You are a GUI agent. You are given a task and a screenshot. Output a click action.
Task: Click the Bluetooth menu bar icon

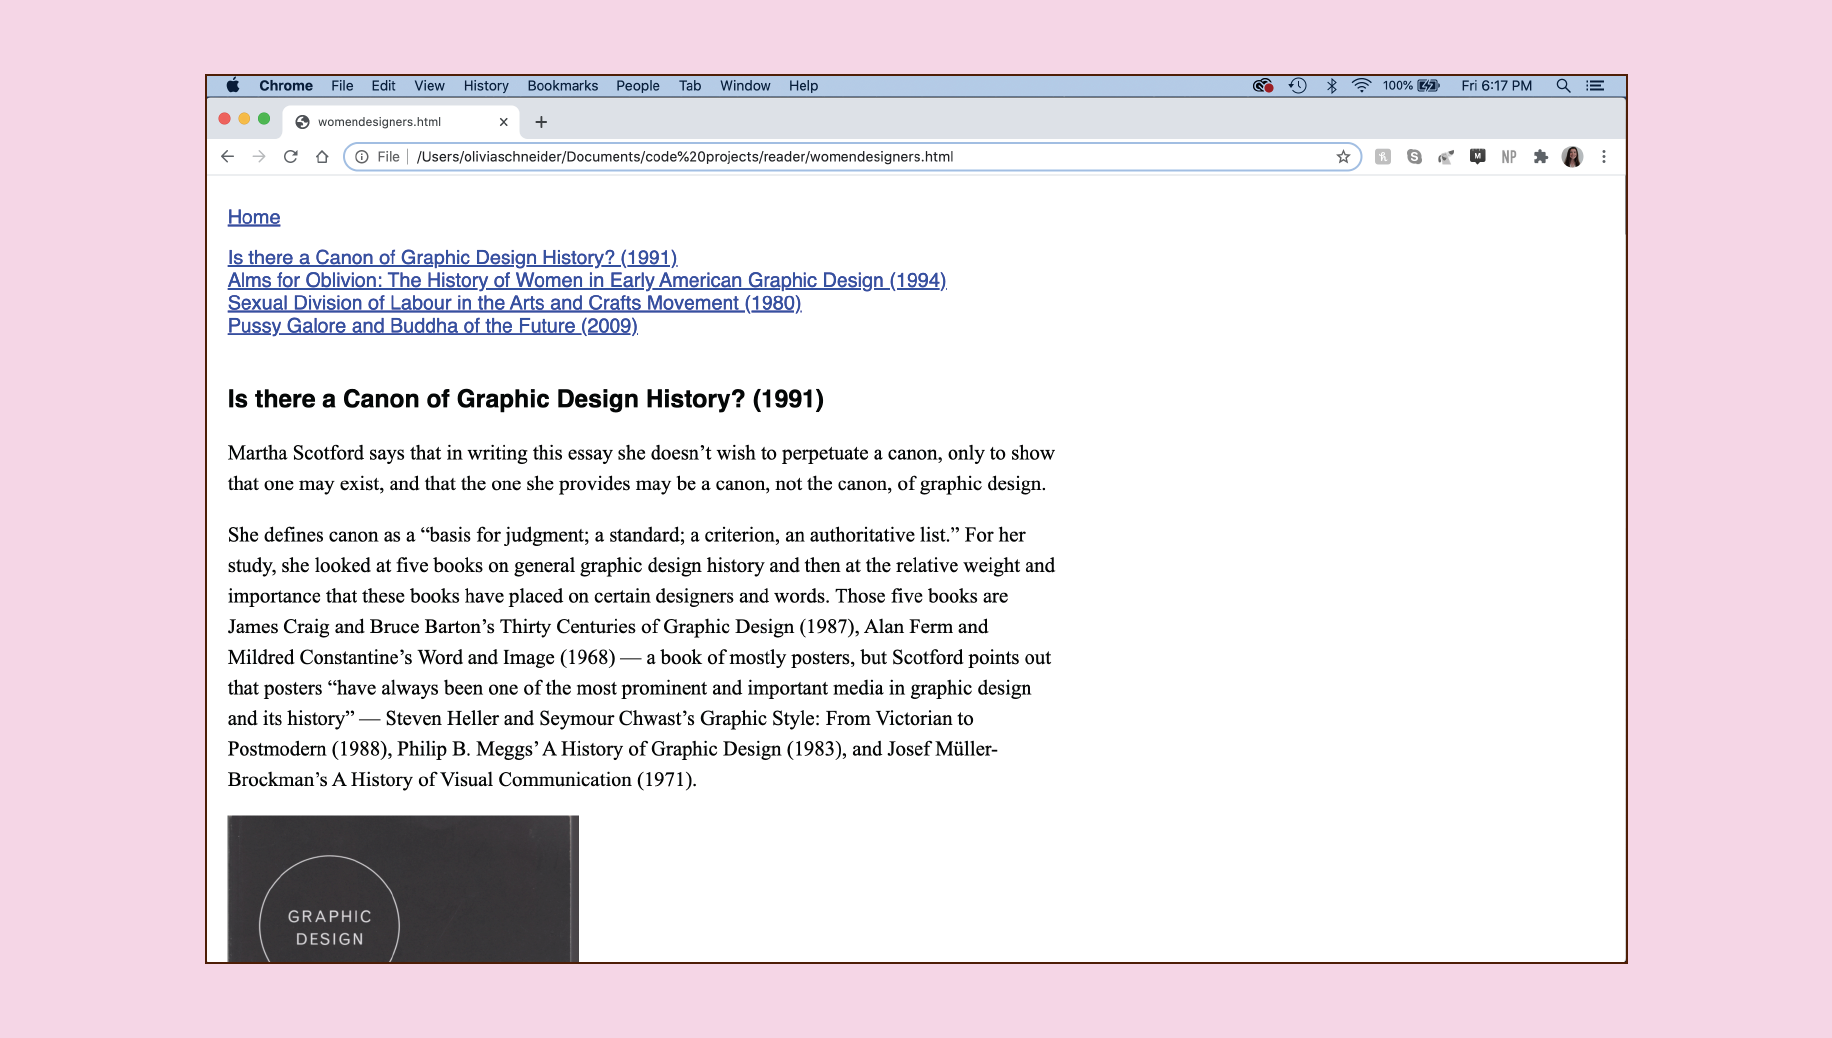[1331, 86]
